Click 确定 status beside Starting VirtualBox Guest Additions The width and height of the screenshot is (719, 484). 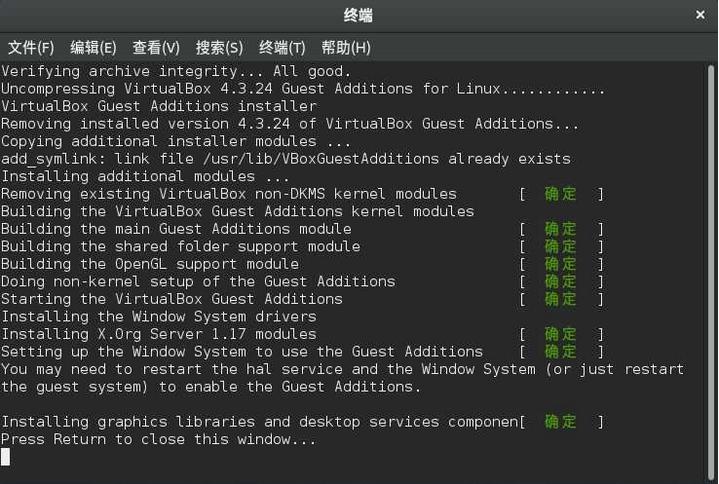point(560,299)
